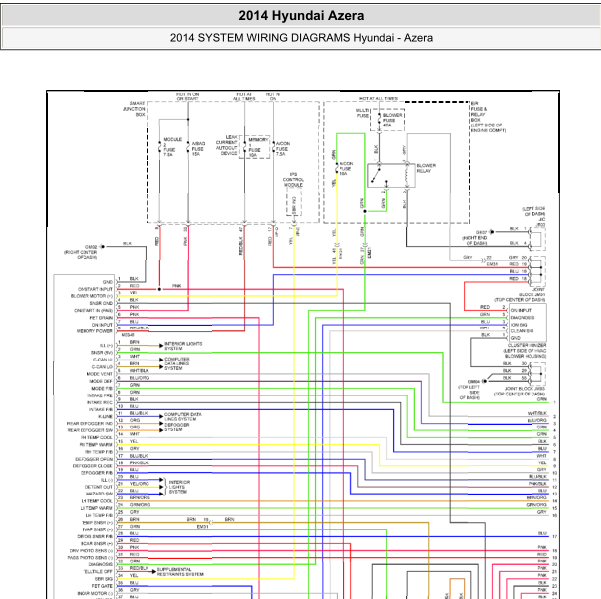The height and width of the screenshot is (599, 601).
Task: Click 'INTERIOR LIGHTS SYSTEM' reference beside the BRN wire
Action: tap(183, 346)
